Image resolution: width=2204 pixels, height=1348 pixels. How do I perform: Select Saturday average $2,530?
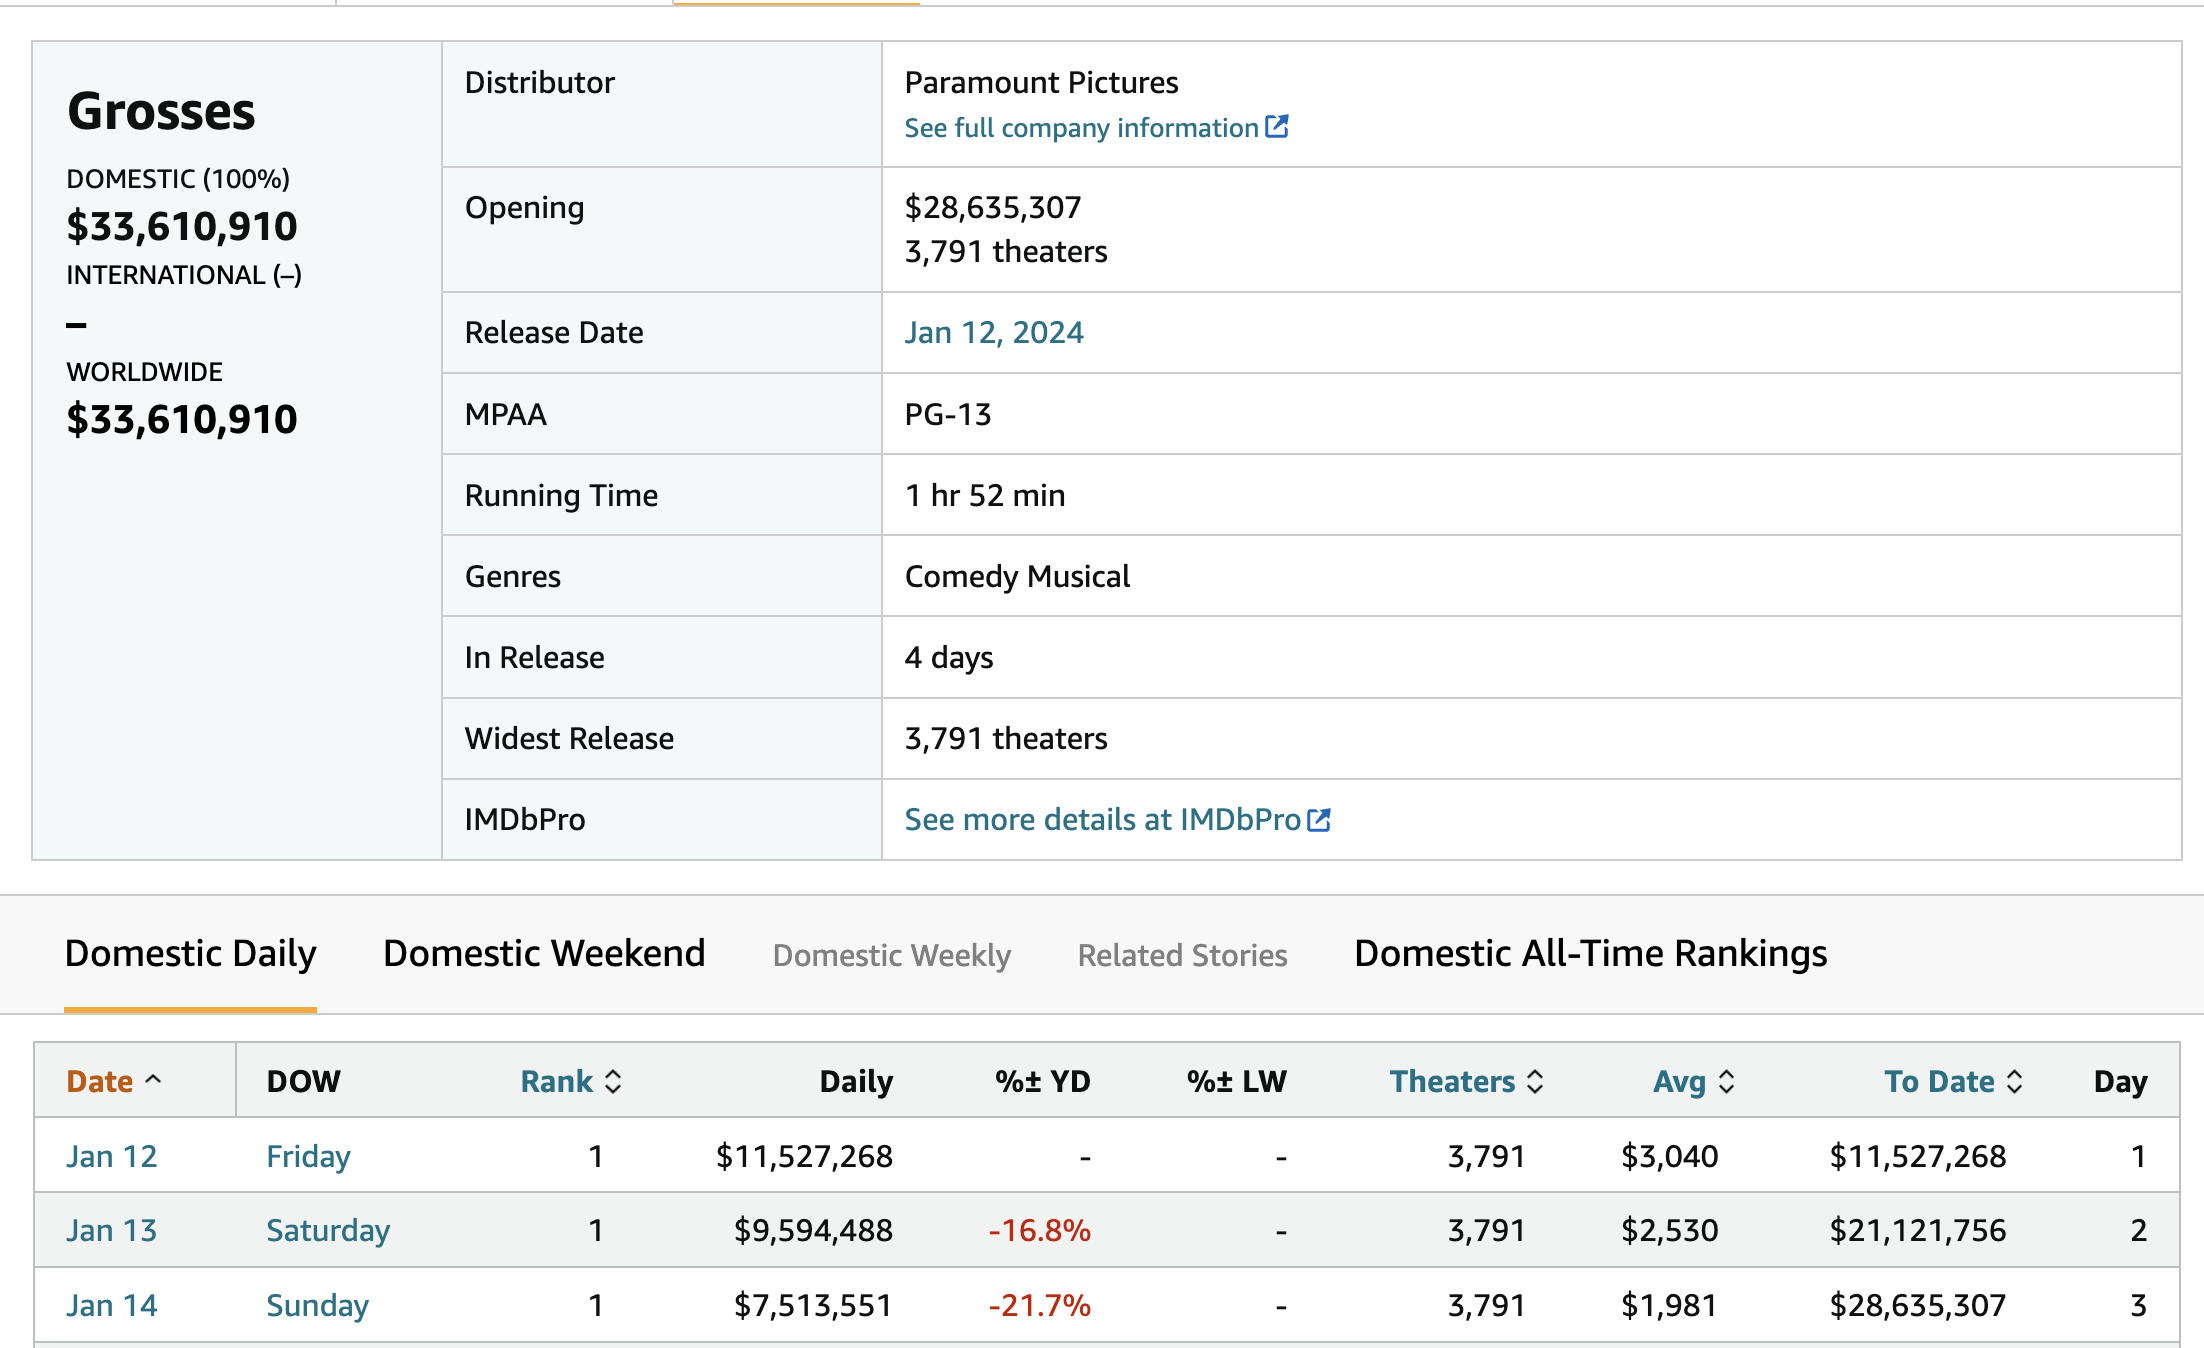(1669, 1230)
